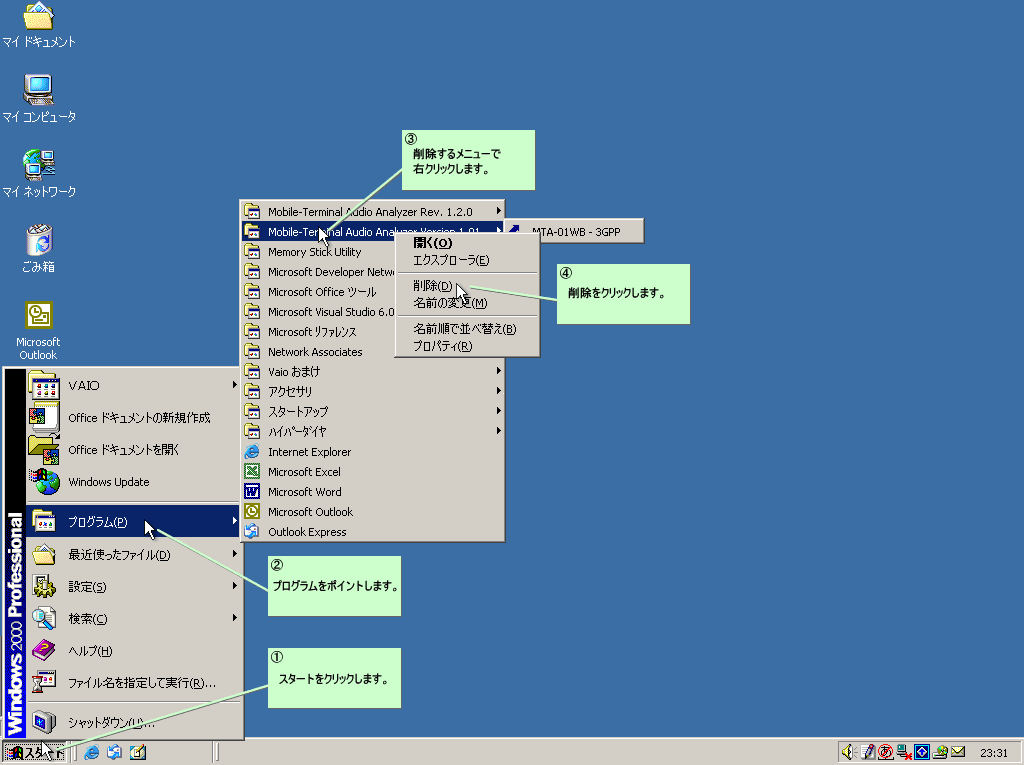Click the disconnected network tray icon
Viewport: 1024px width, 765px height.
(x=904, y=753)
